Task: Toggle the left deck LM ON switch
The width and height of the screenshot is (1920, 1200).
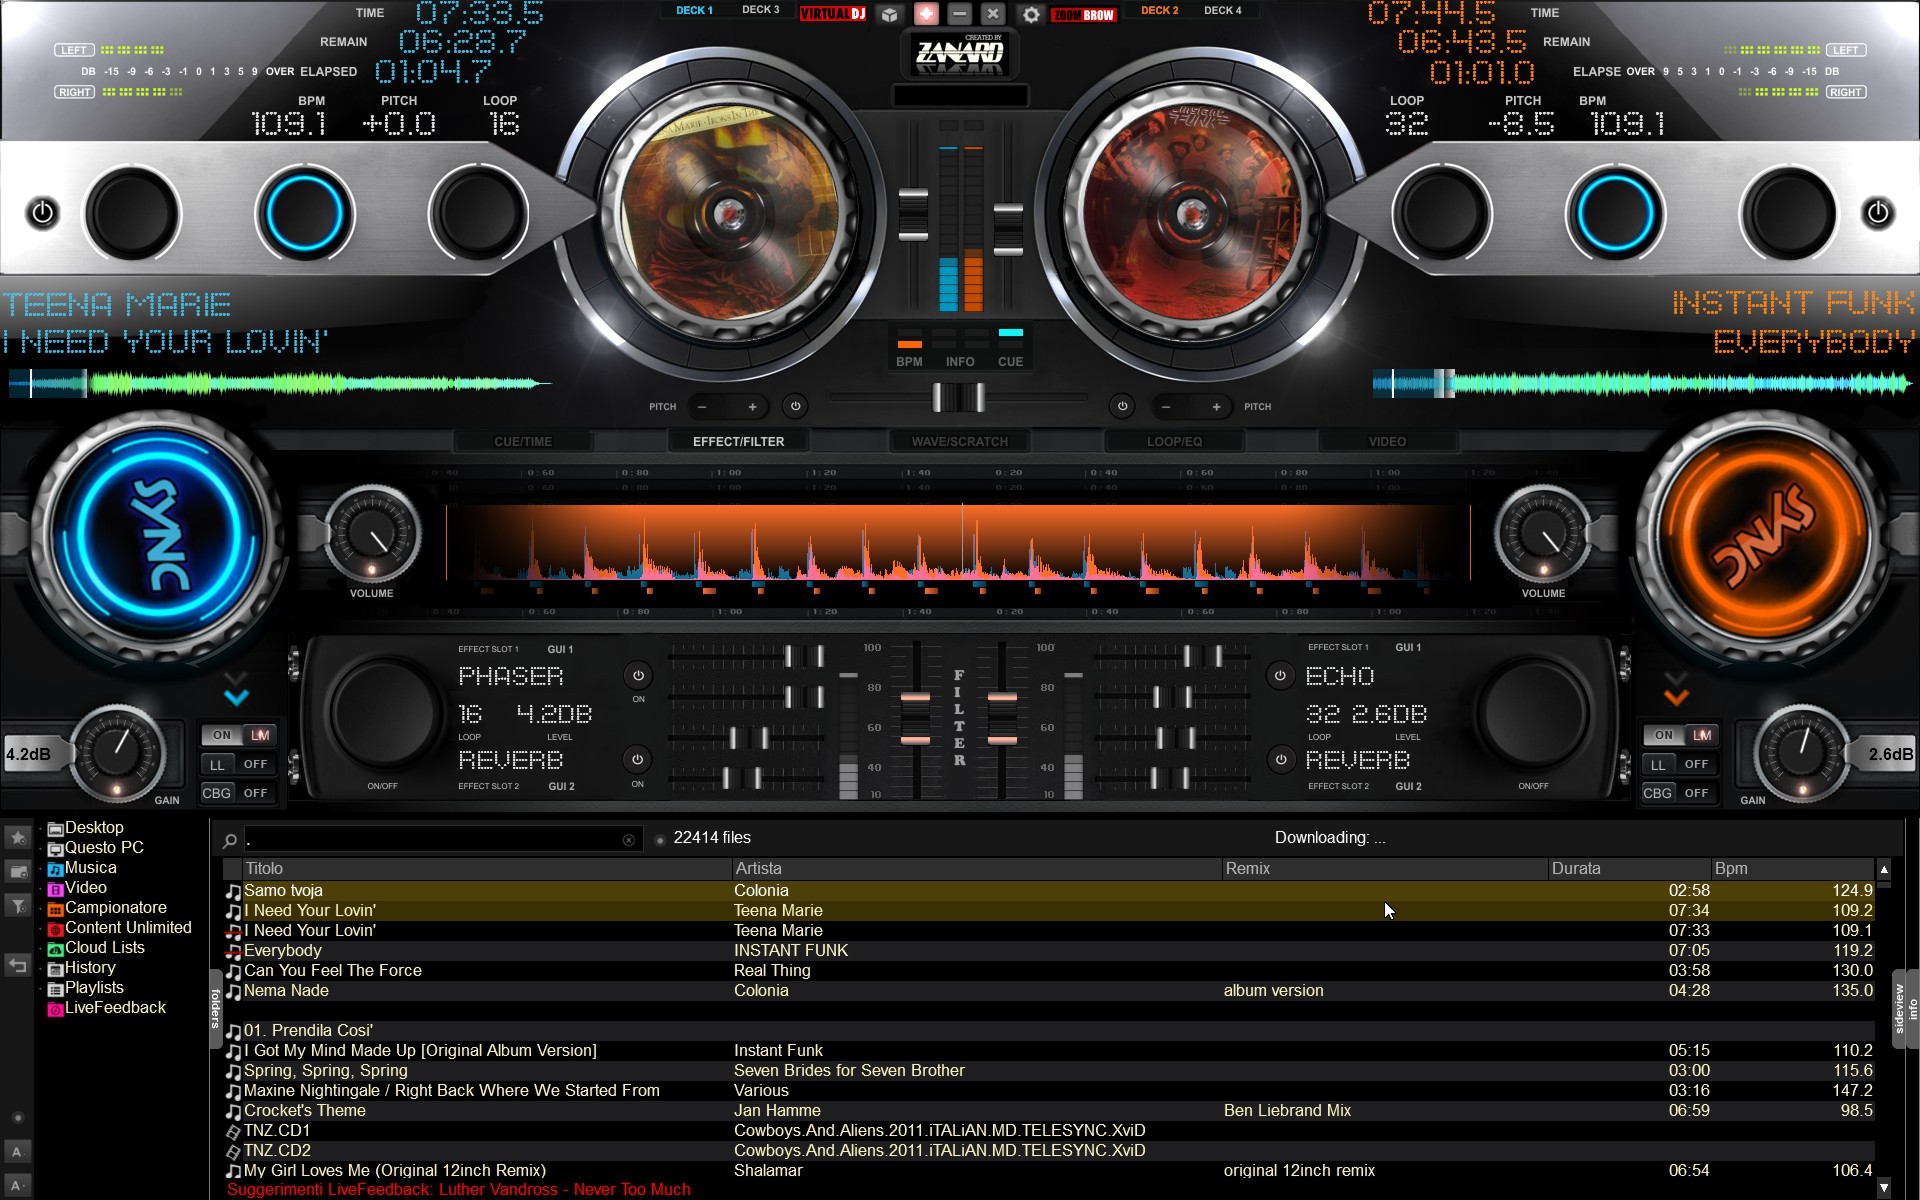Action: click(x=239, y=735)
